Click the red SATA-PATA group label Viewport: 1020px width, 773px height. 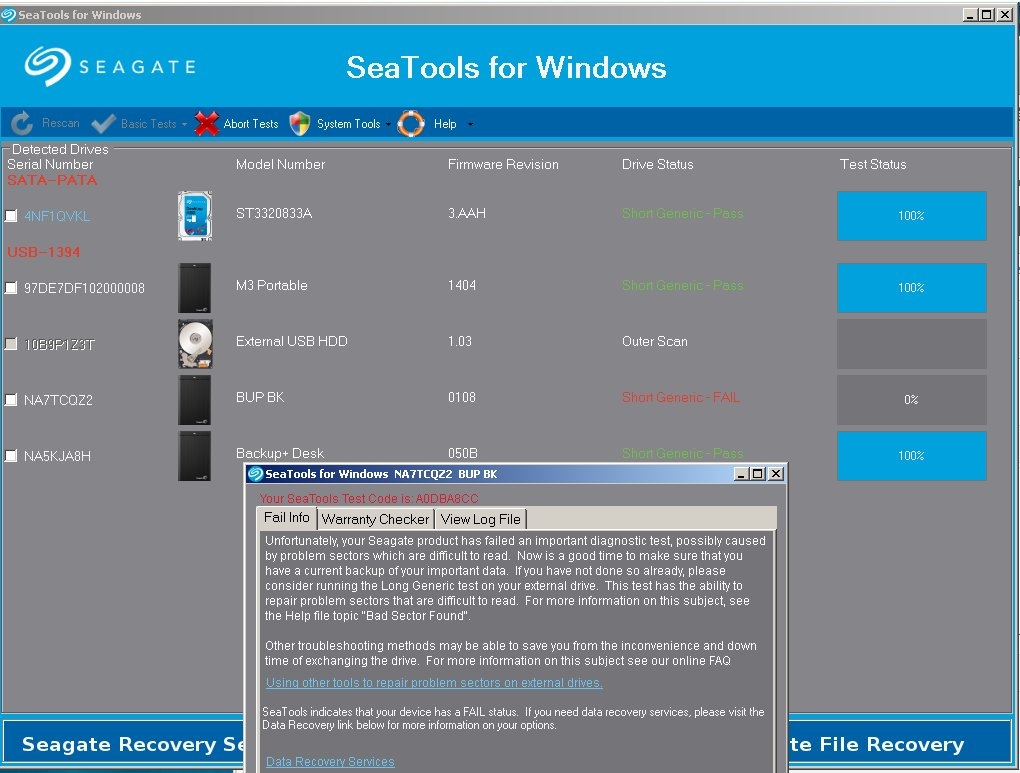(52, 180)
